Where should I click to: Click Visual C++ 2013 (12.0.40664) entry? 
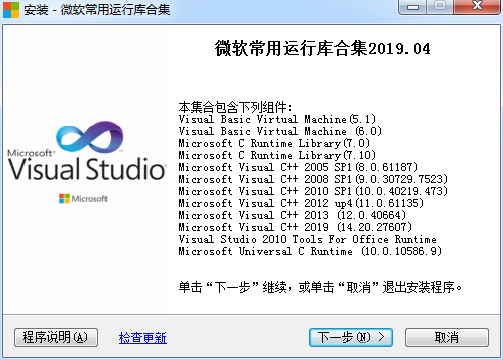(x=292, y=215)
